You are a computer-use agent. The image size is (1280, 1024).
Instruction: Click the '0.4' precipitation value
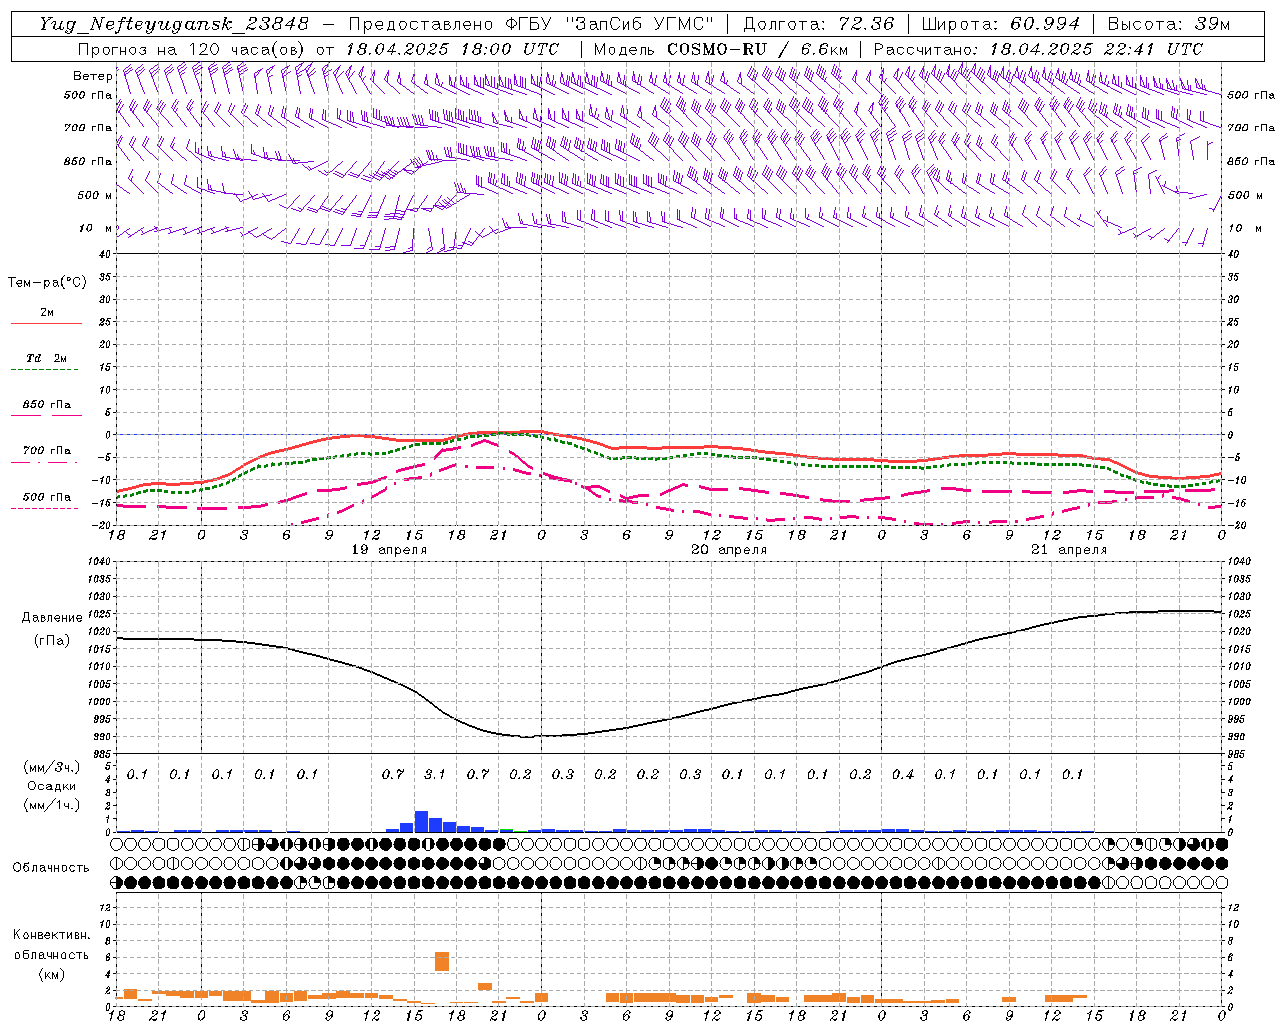[x=903, y=774]
